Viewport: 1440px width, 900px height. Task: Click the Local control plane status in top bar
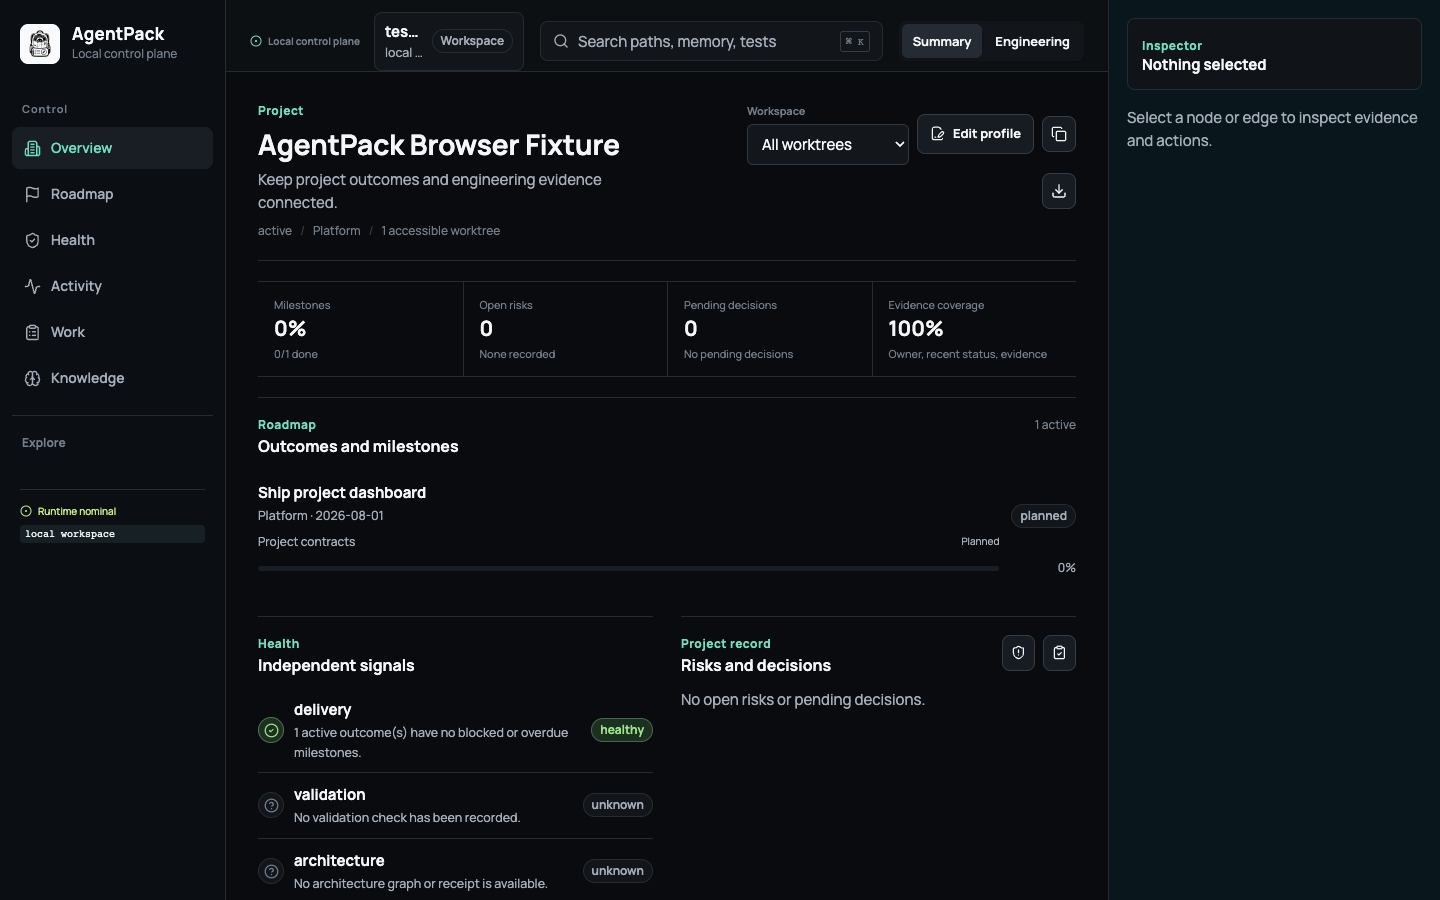(305, 41)
